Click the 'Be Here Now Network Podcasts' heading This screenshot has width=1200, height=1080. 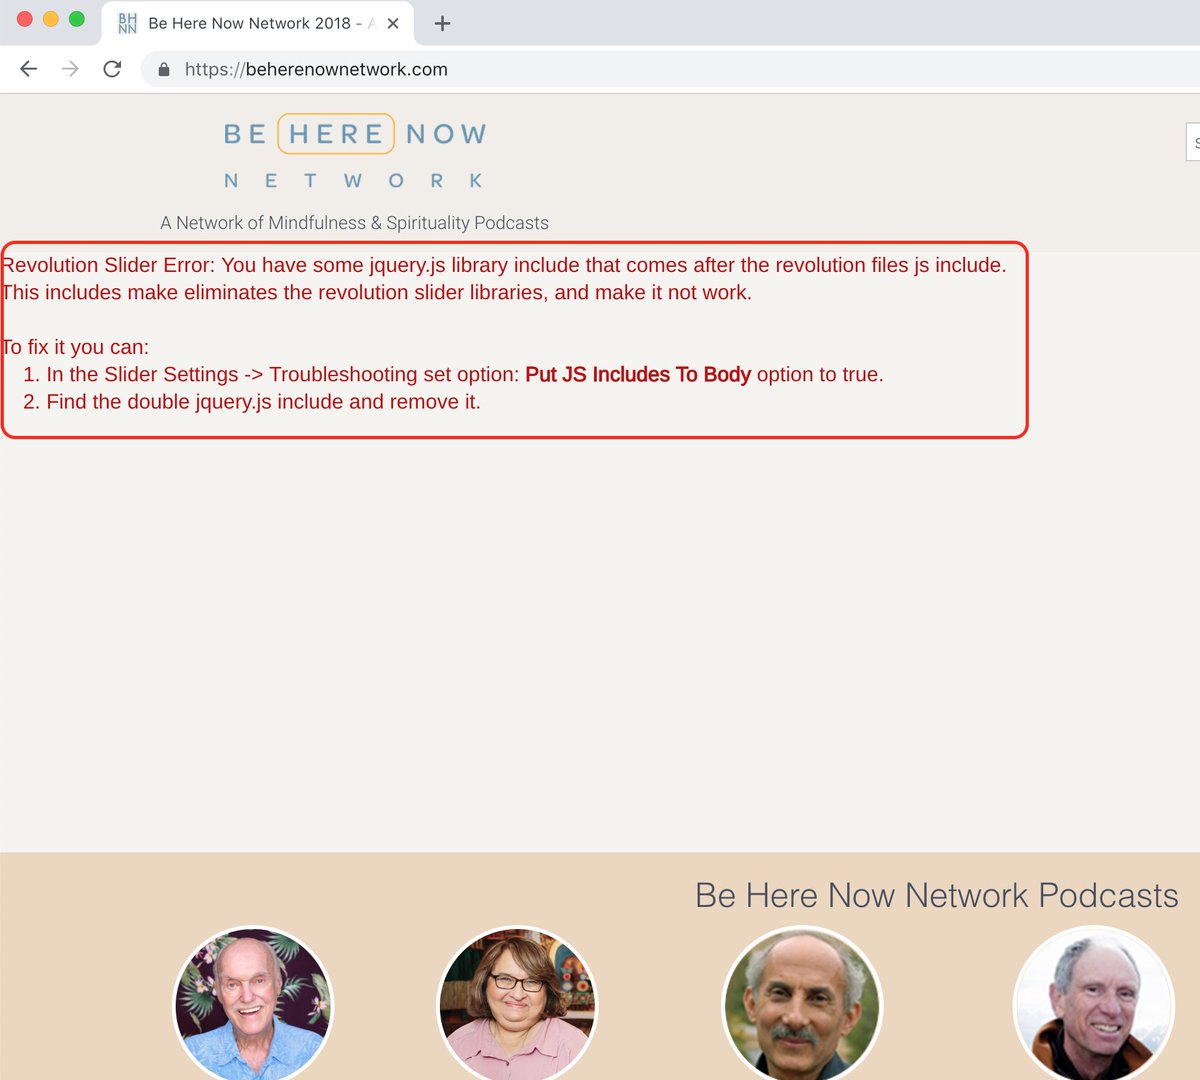[936, 895]
